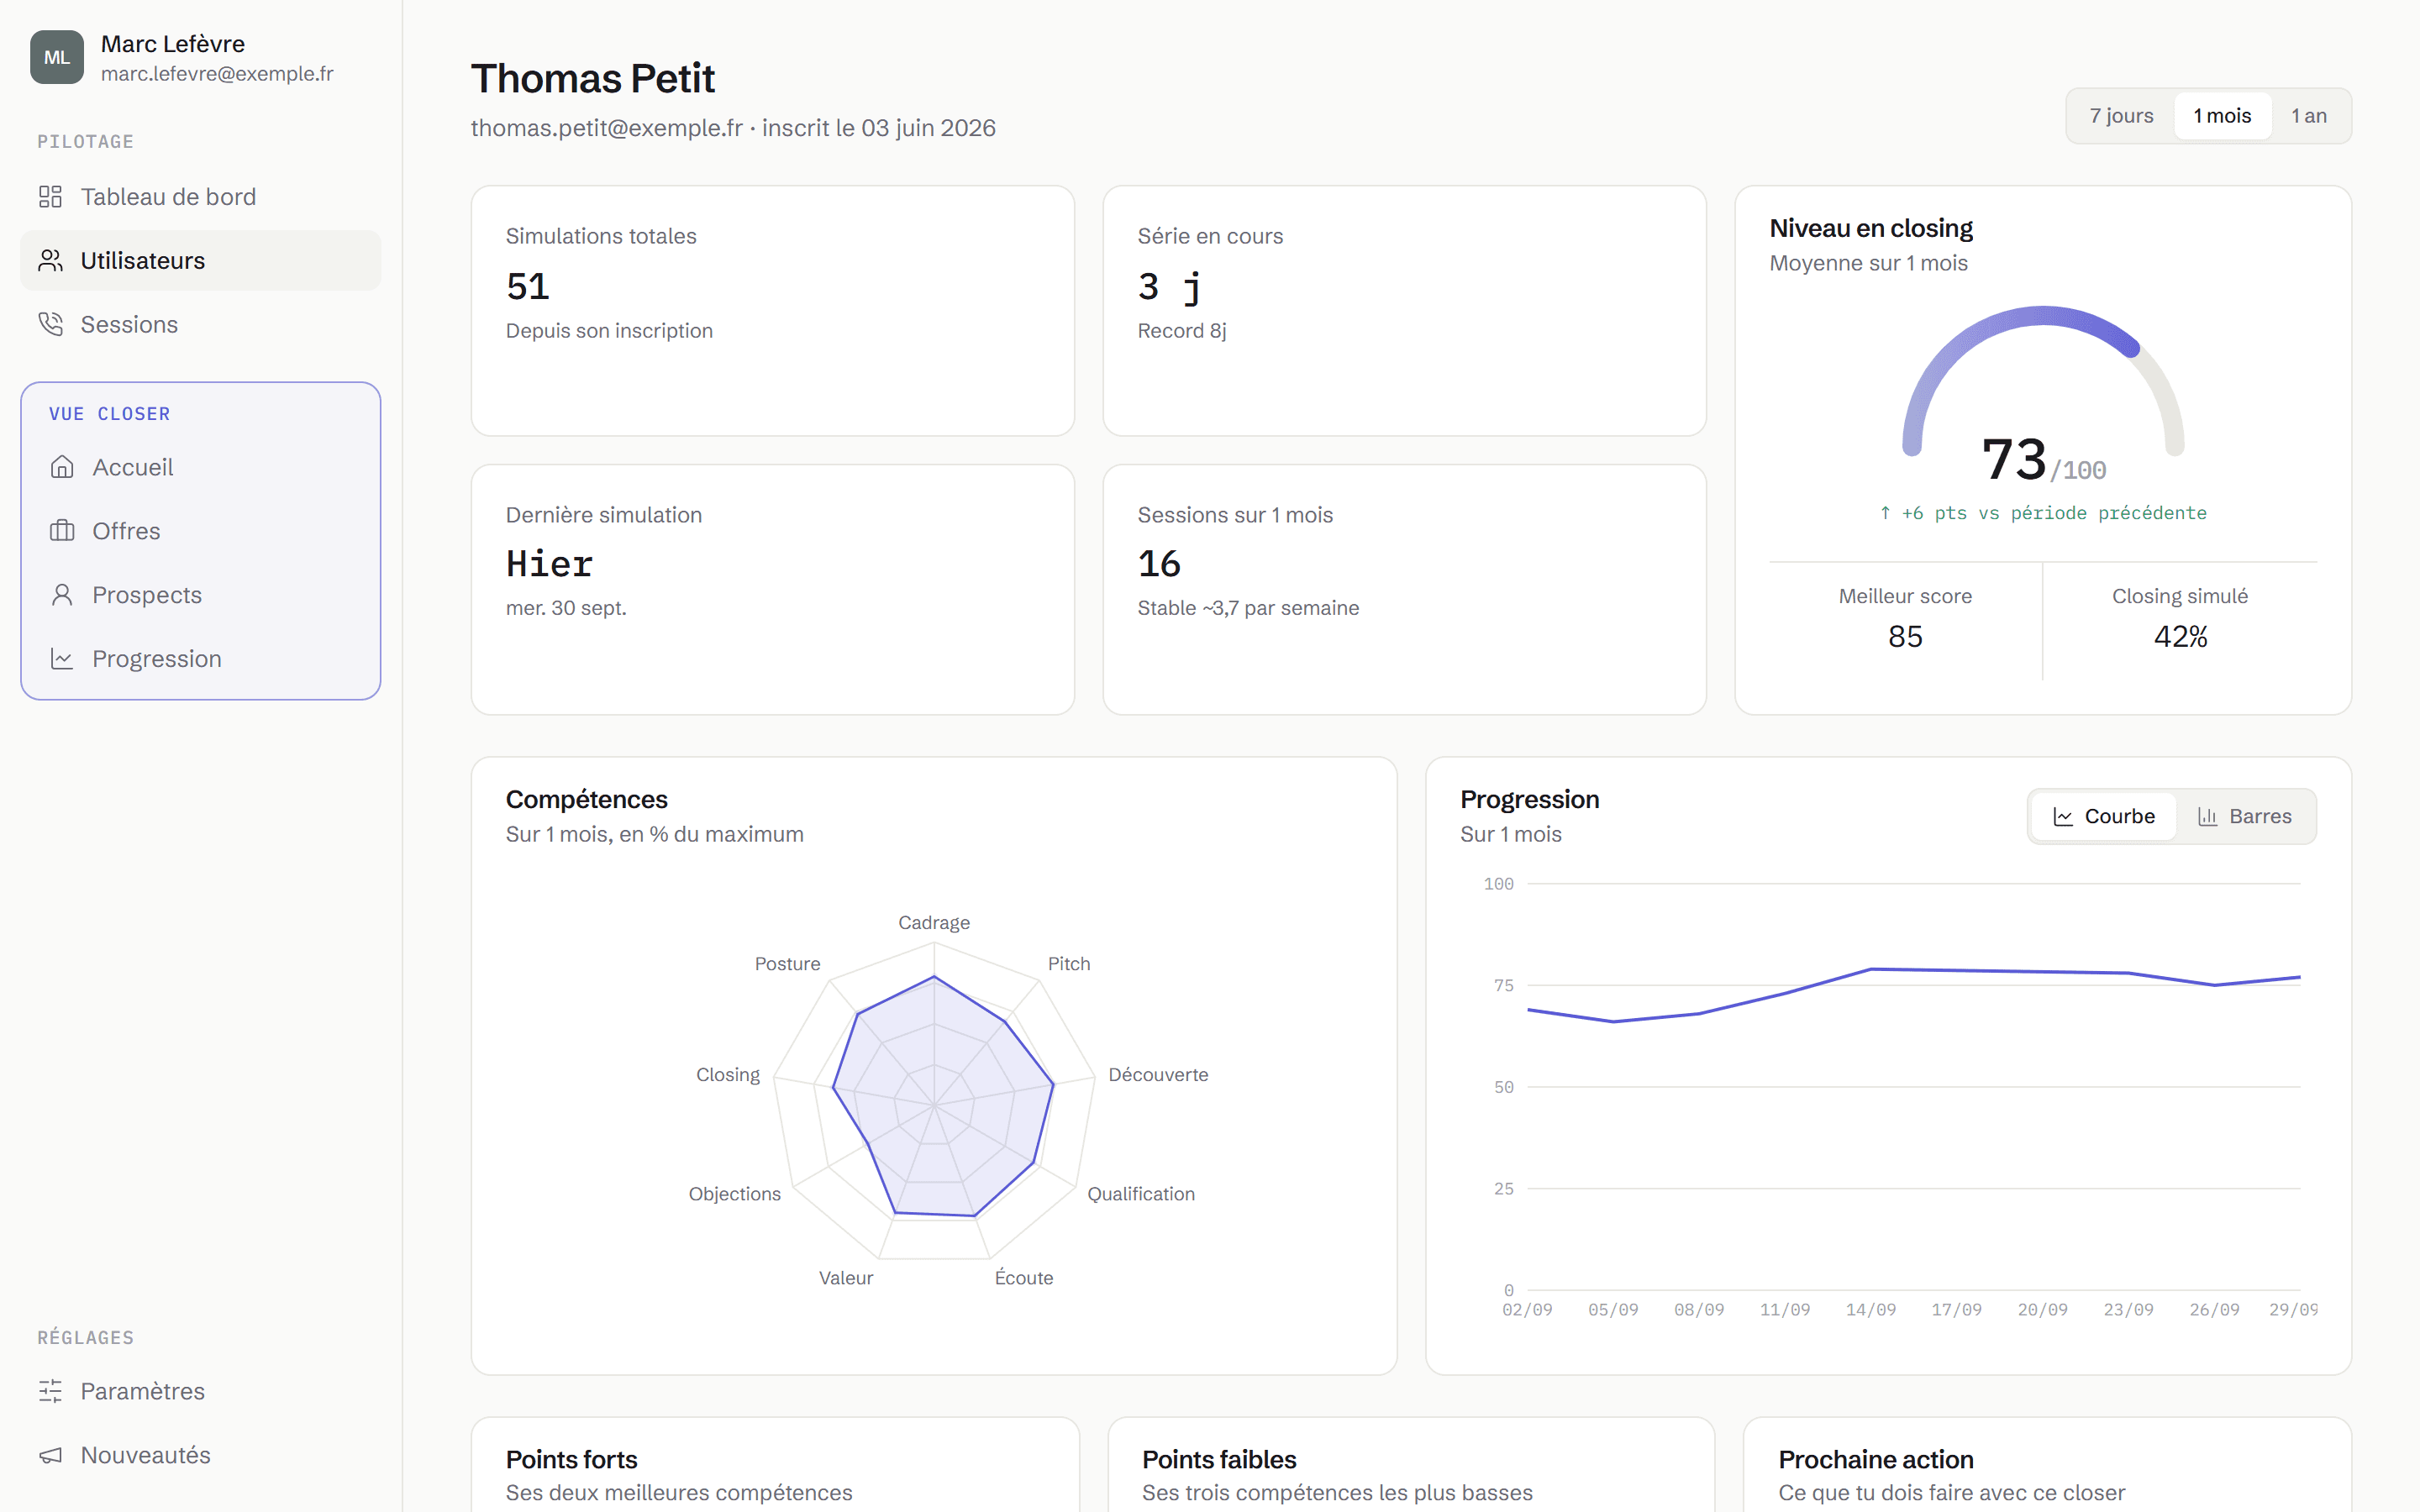Click the Offres briefcase icon
This screenshot has width=2420, height=1512.
coord(62,531)
